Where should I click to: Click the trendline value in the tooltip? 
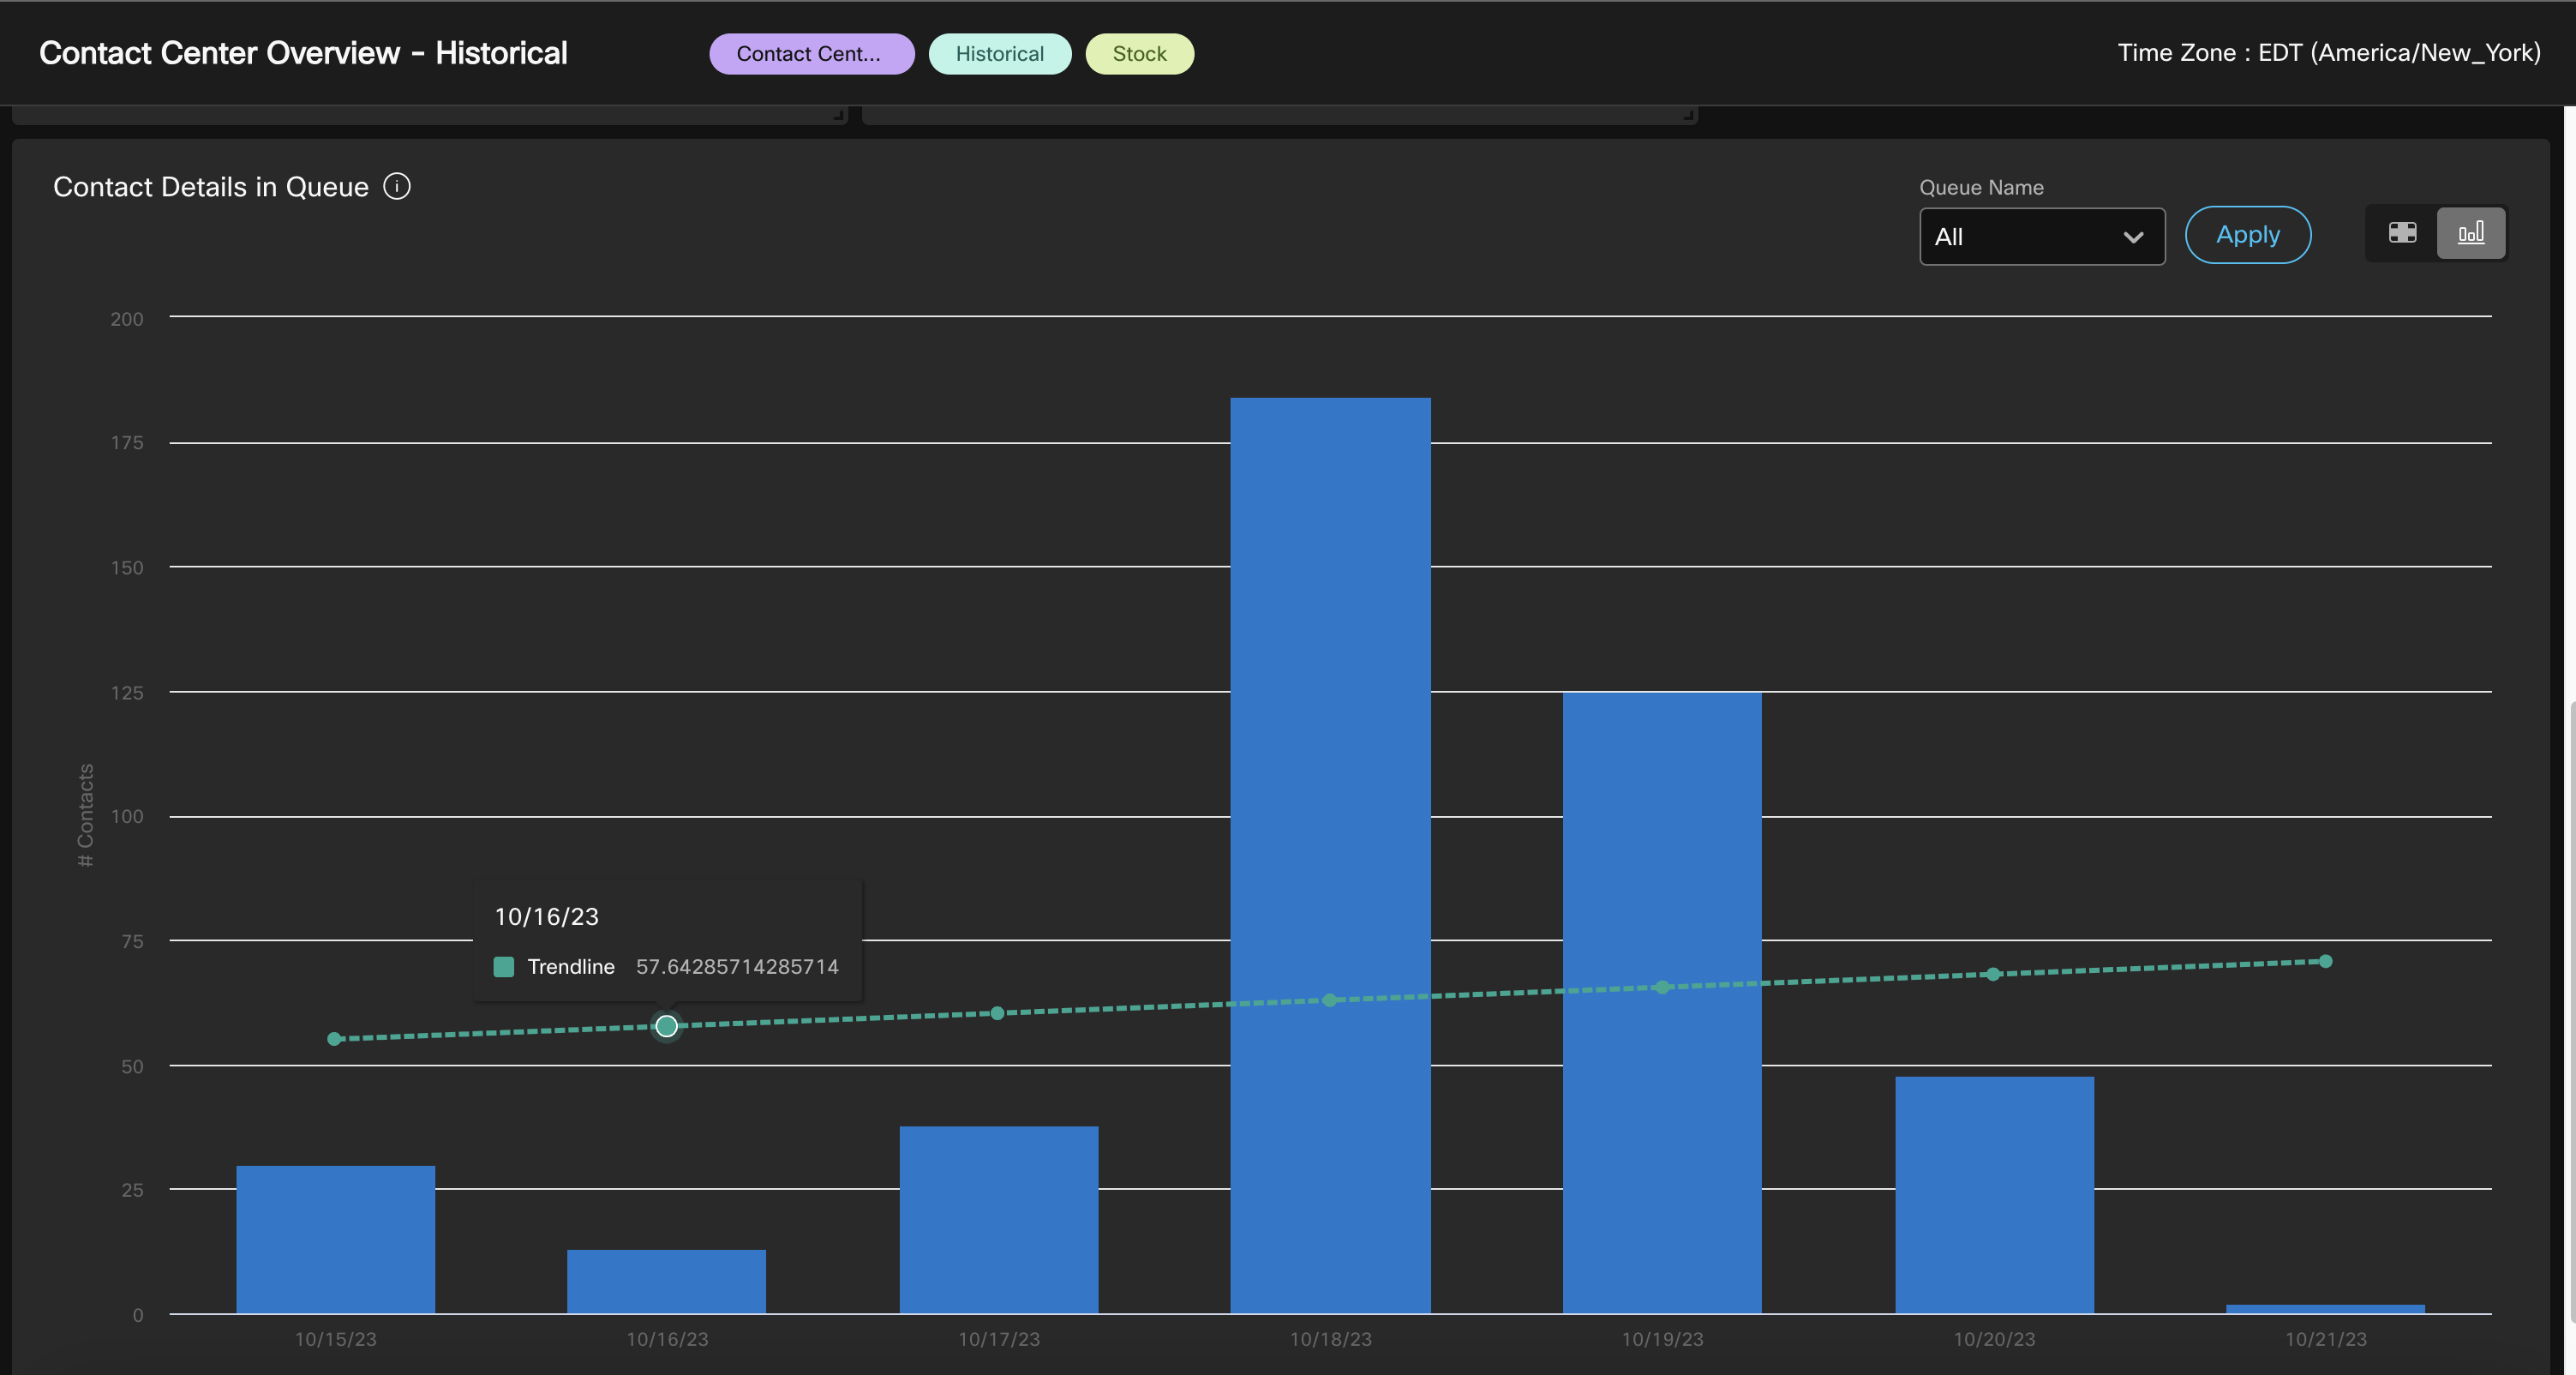click(x=737, y=967)
